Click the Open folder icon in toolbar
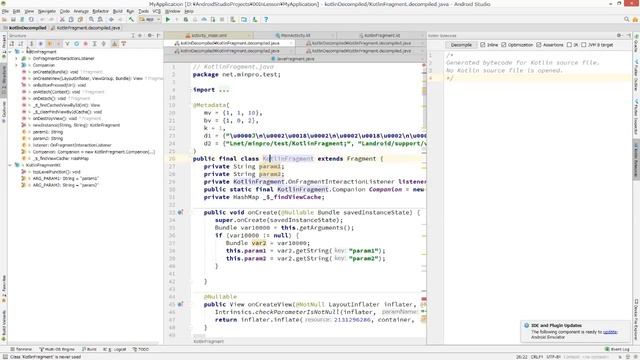 click(4, 19)
